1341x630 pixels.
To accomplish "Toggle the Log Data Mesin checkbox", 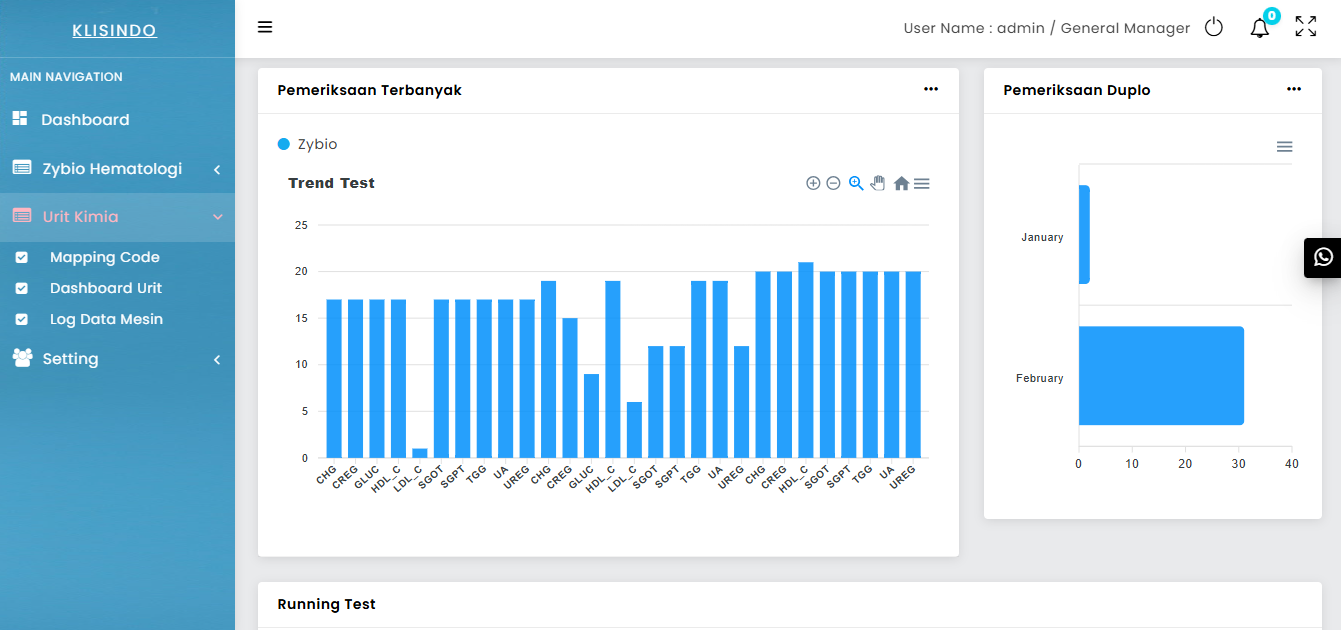I will click(x=22, y=320).
